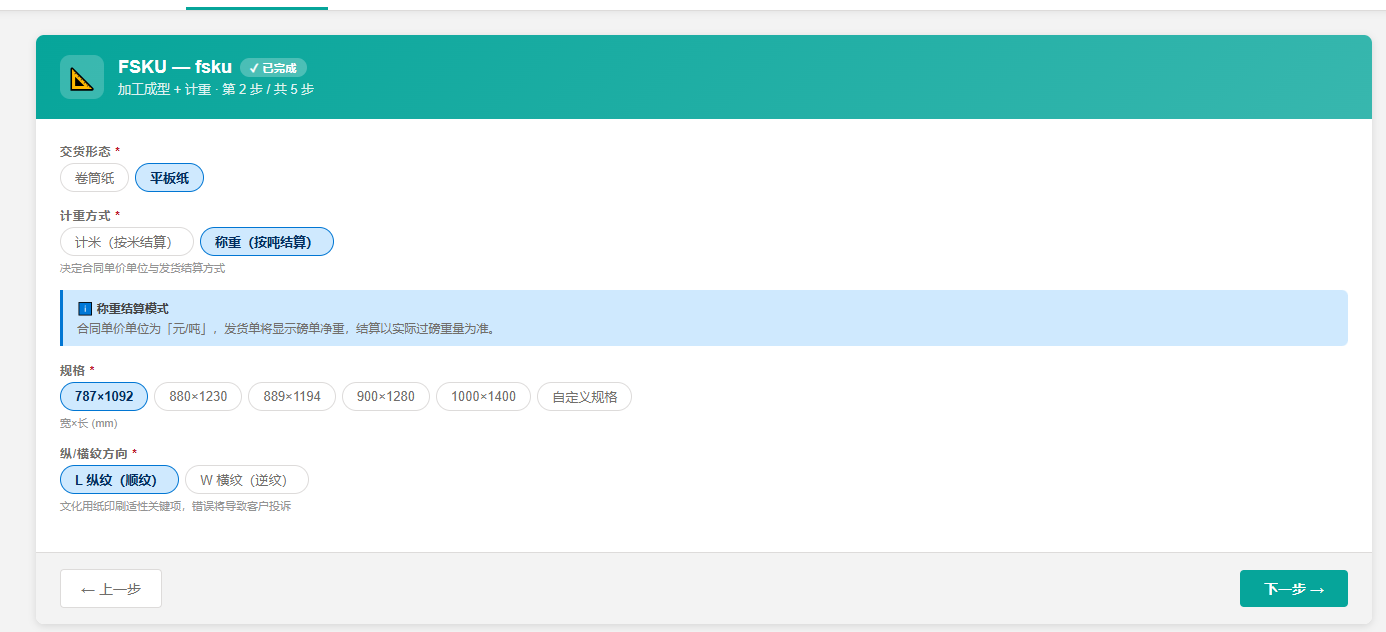Go back with 上一步 button
This screenshot has width=1386, height=632.
[x=111, y=589]
